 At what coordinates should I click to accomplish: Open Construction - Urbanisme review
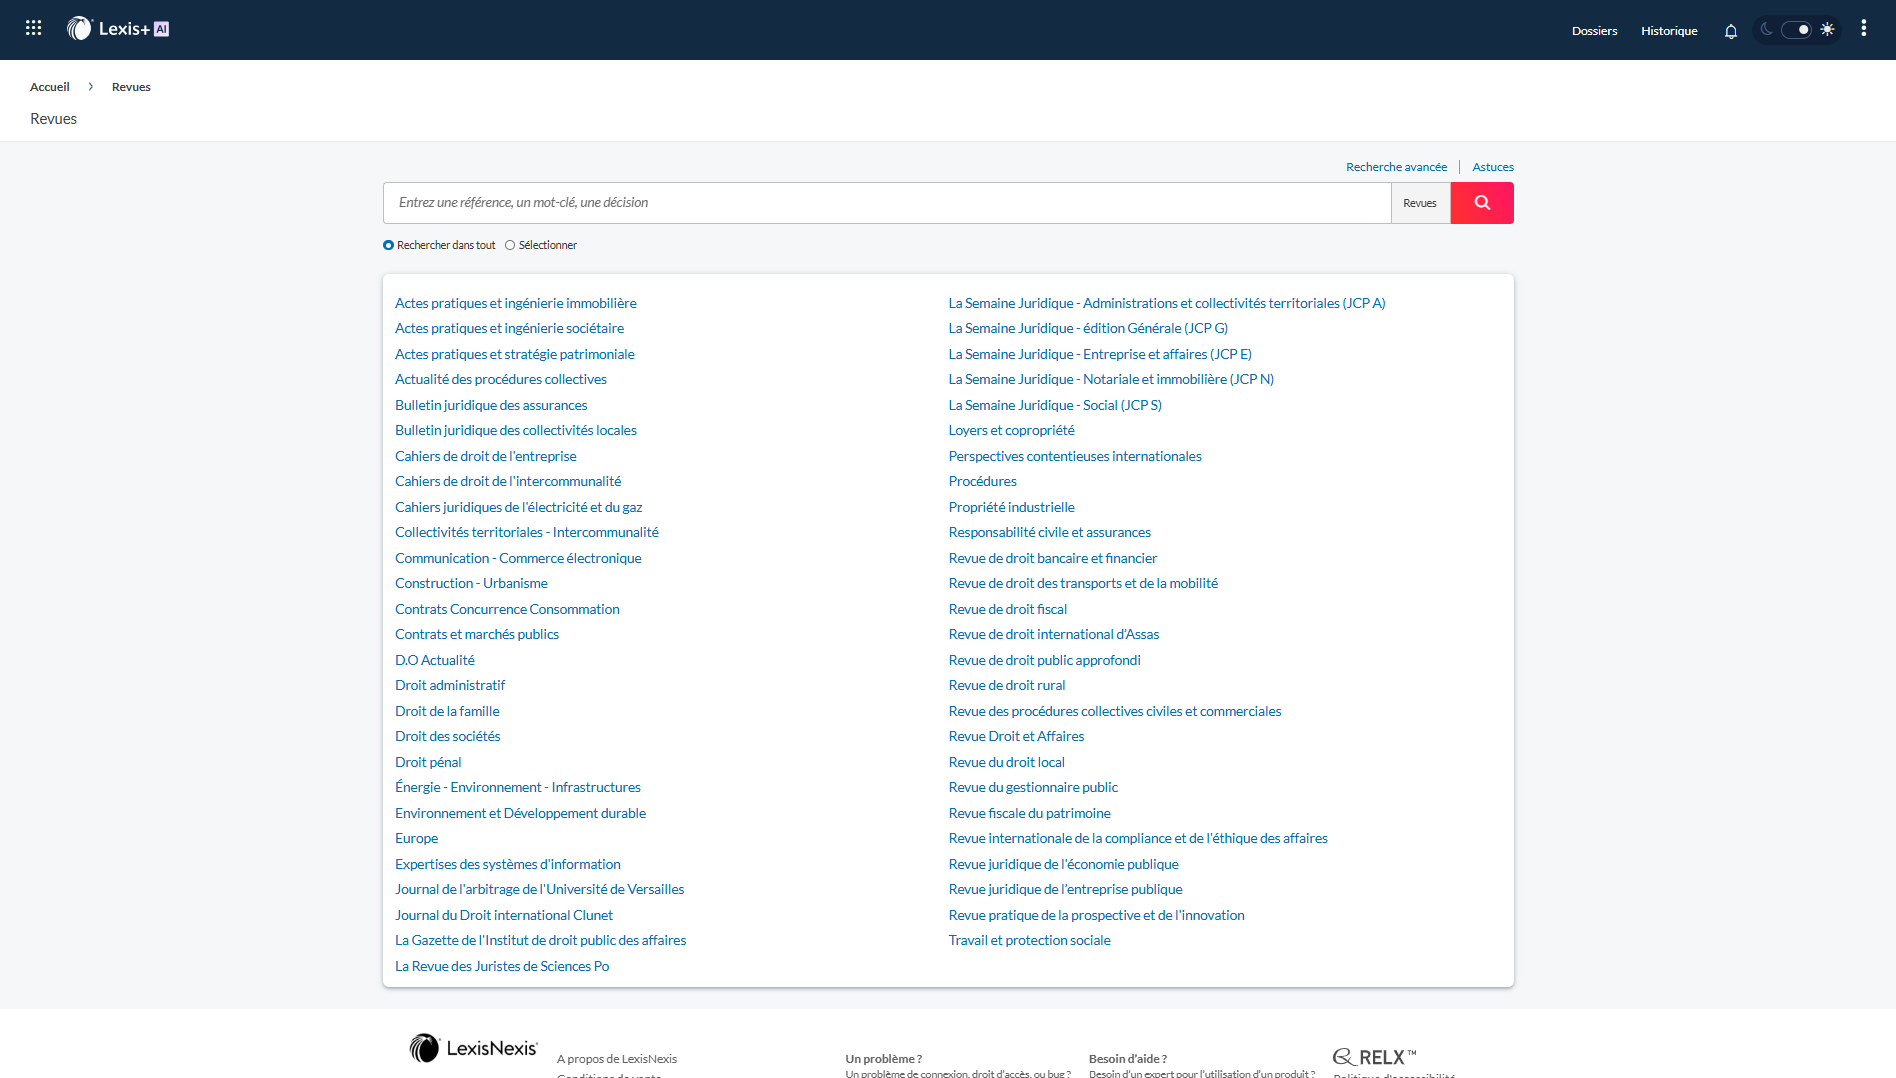coord(471,583)
